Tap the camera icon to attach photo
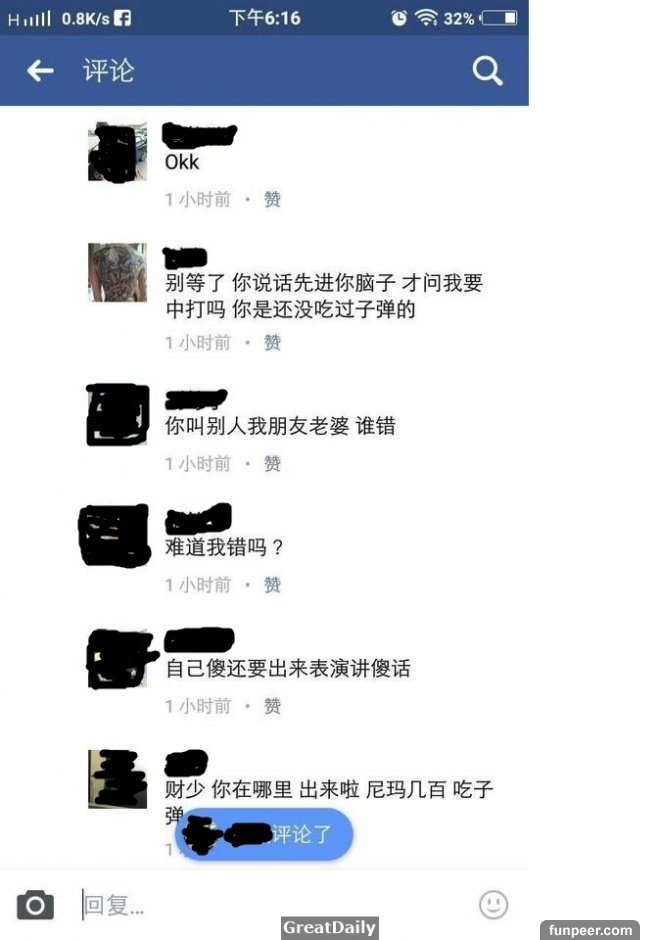Screen dimensions: 660x940 pyautogui.click(x=35, y=905)
